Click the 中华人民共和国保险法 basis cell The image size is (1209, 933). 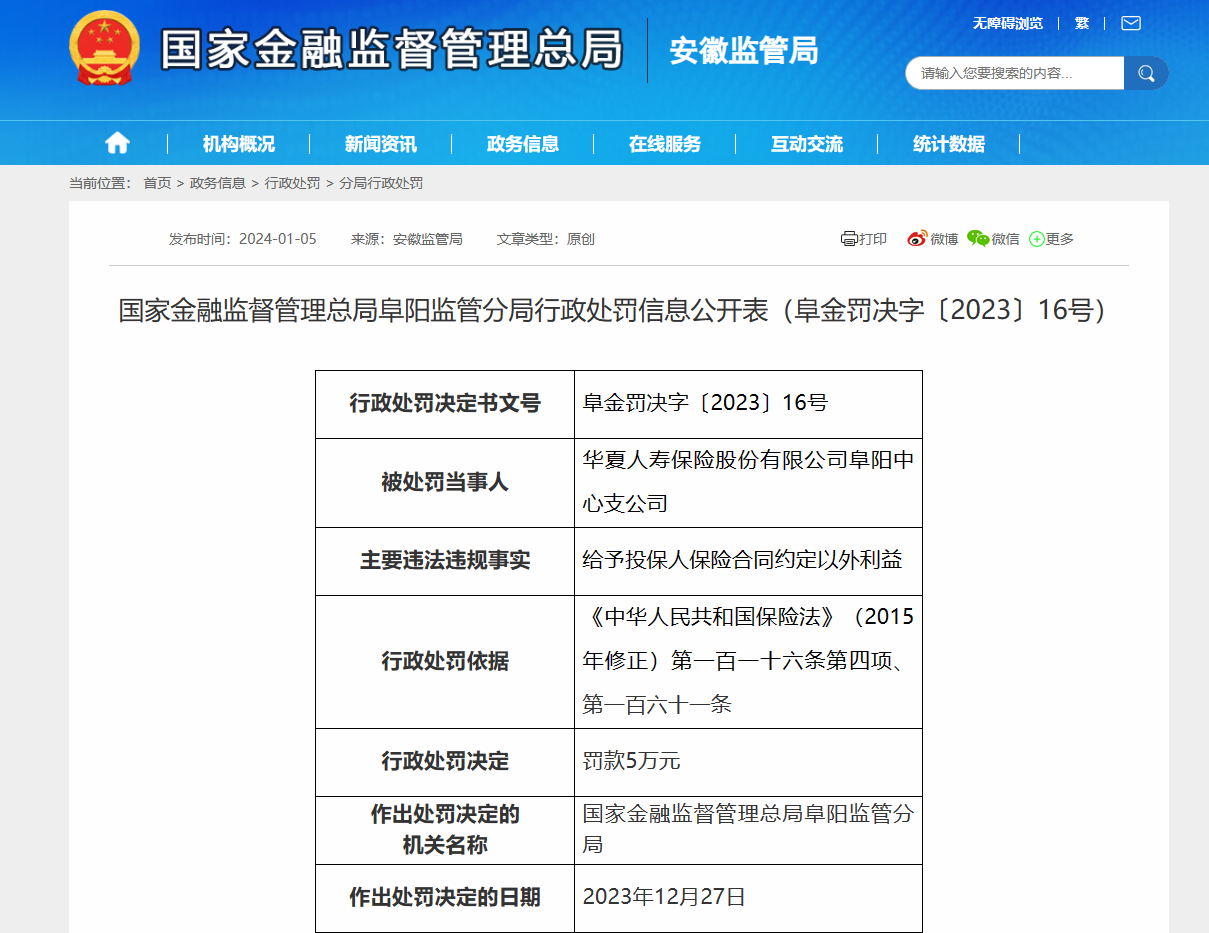click(x=748, y=662)
